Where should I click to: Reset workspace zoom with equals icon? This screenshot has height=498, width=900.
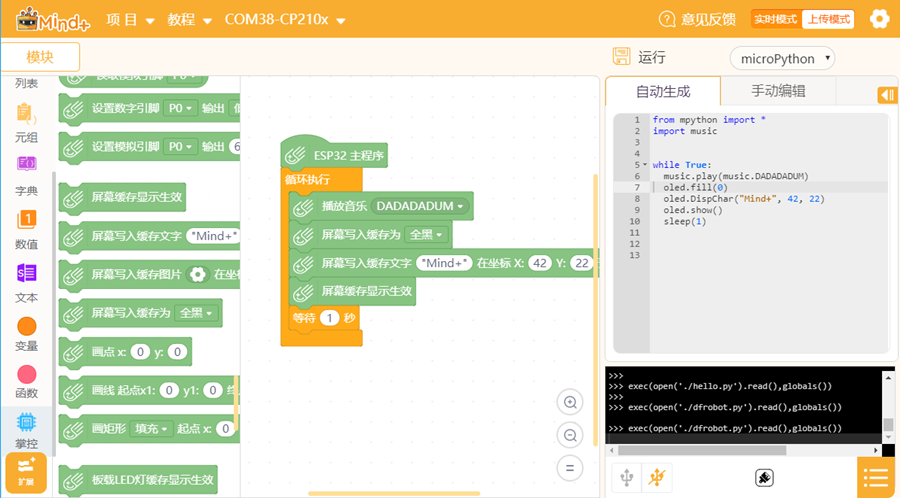570,468
